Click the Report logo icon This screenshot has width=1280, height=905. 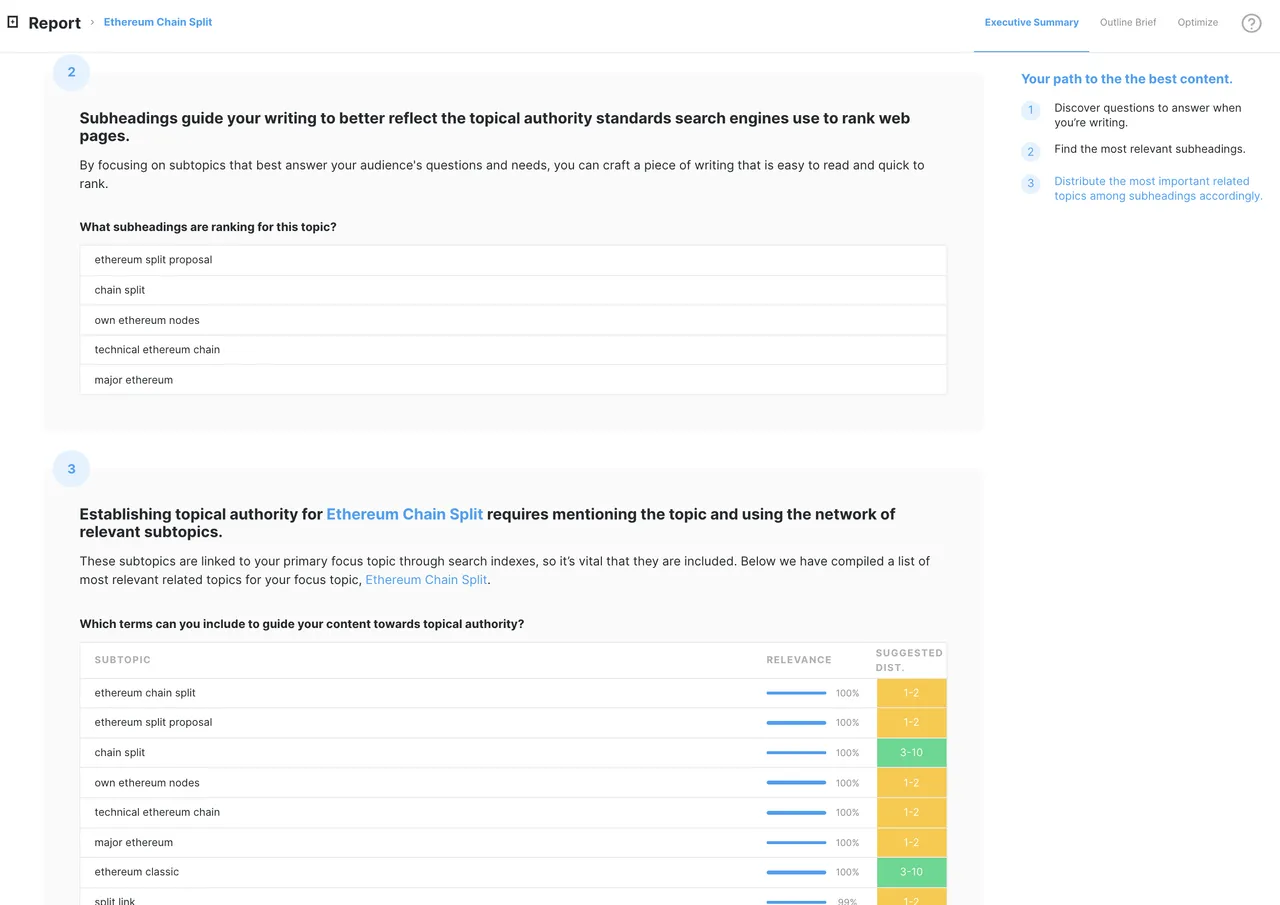[x=13, y=22]
